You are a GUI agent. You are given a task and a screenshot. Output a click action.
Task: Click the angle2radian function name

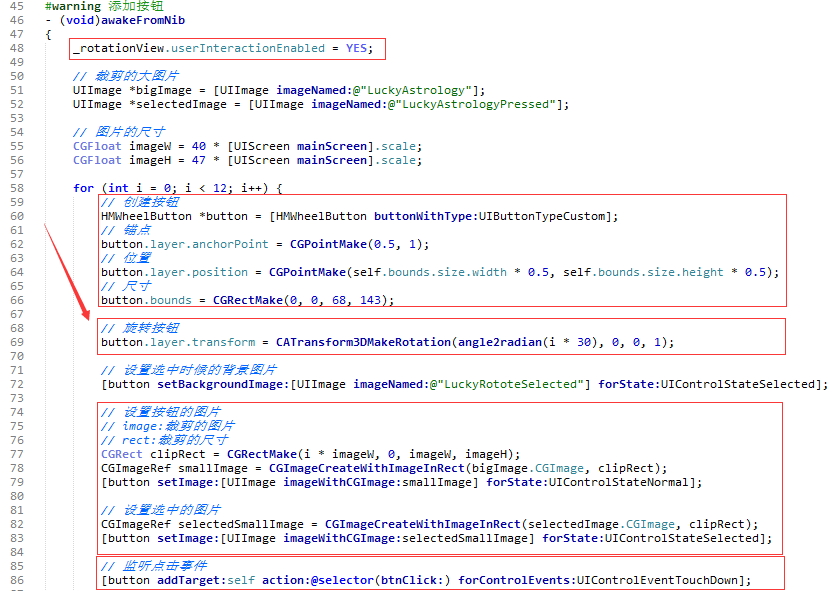coord(500,342)
